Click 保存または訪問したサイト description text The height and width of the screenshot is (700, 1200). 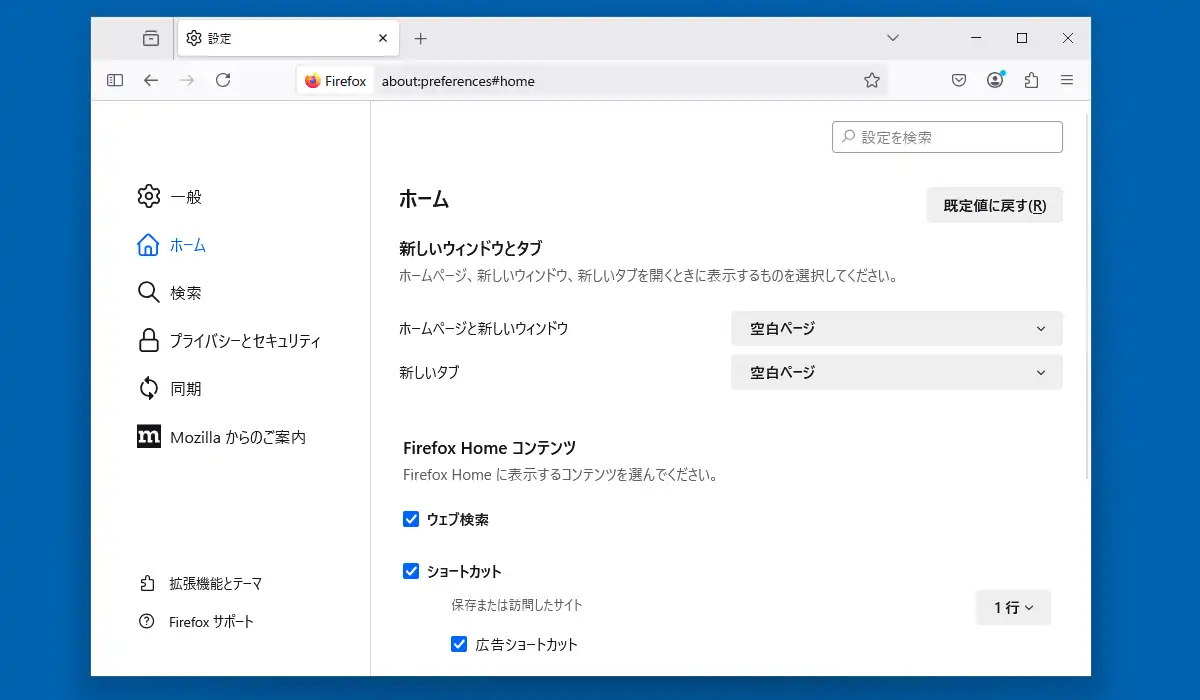pyautogui.click(x=517, y=605)
